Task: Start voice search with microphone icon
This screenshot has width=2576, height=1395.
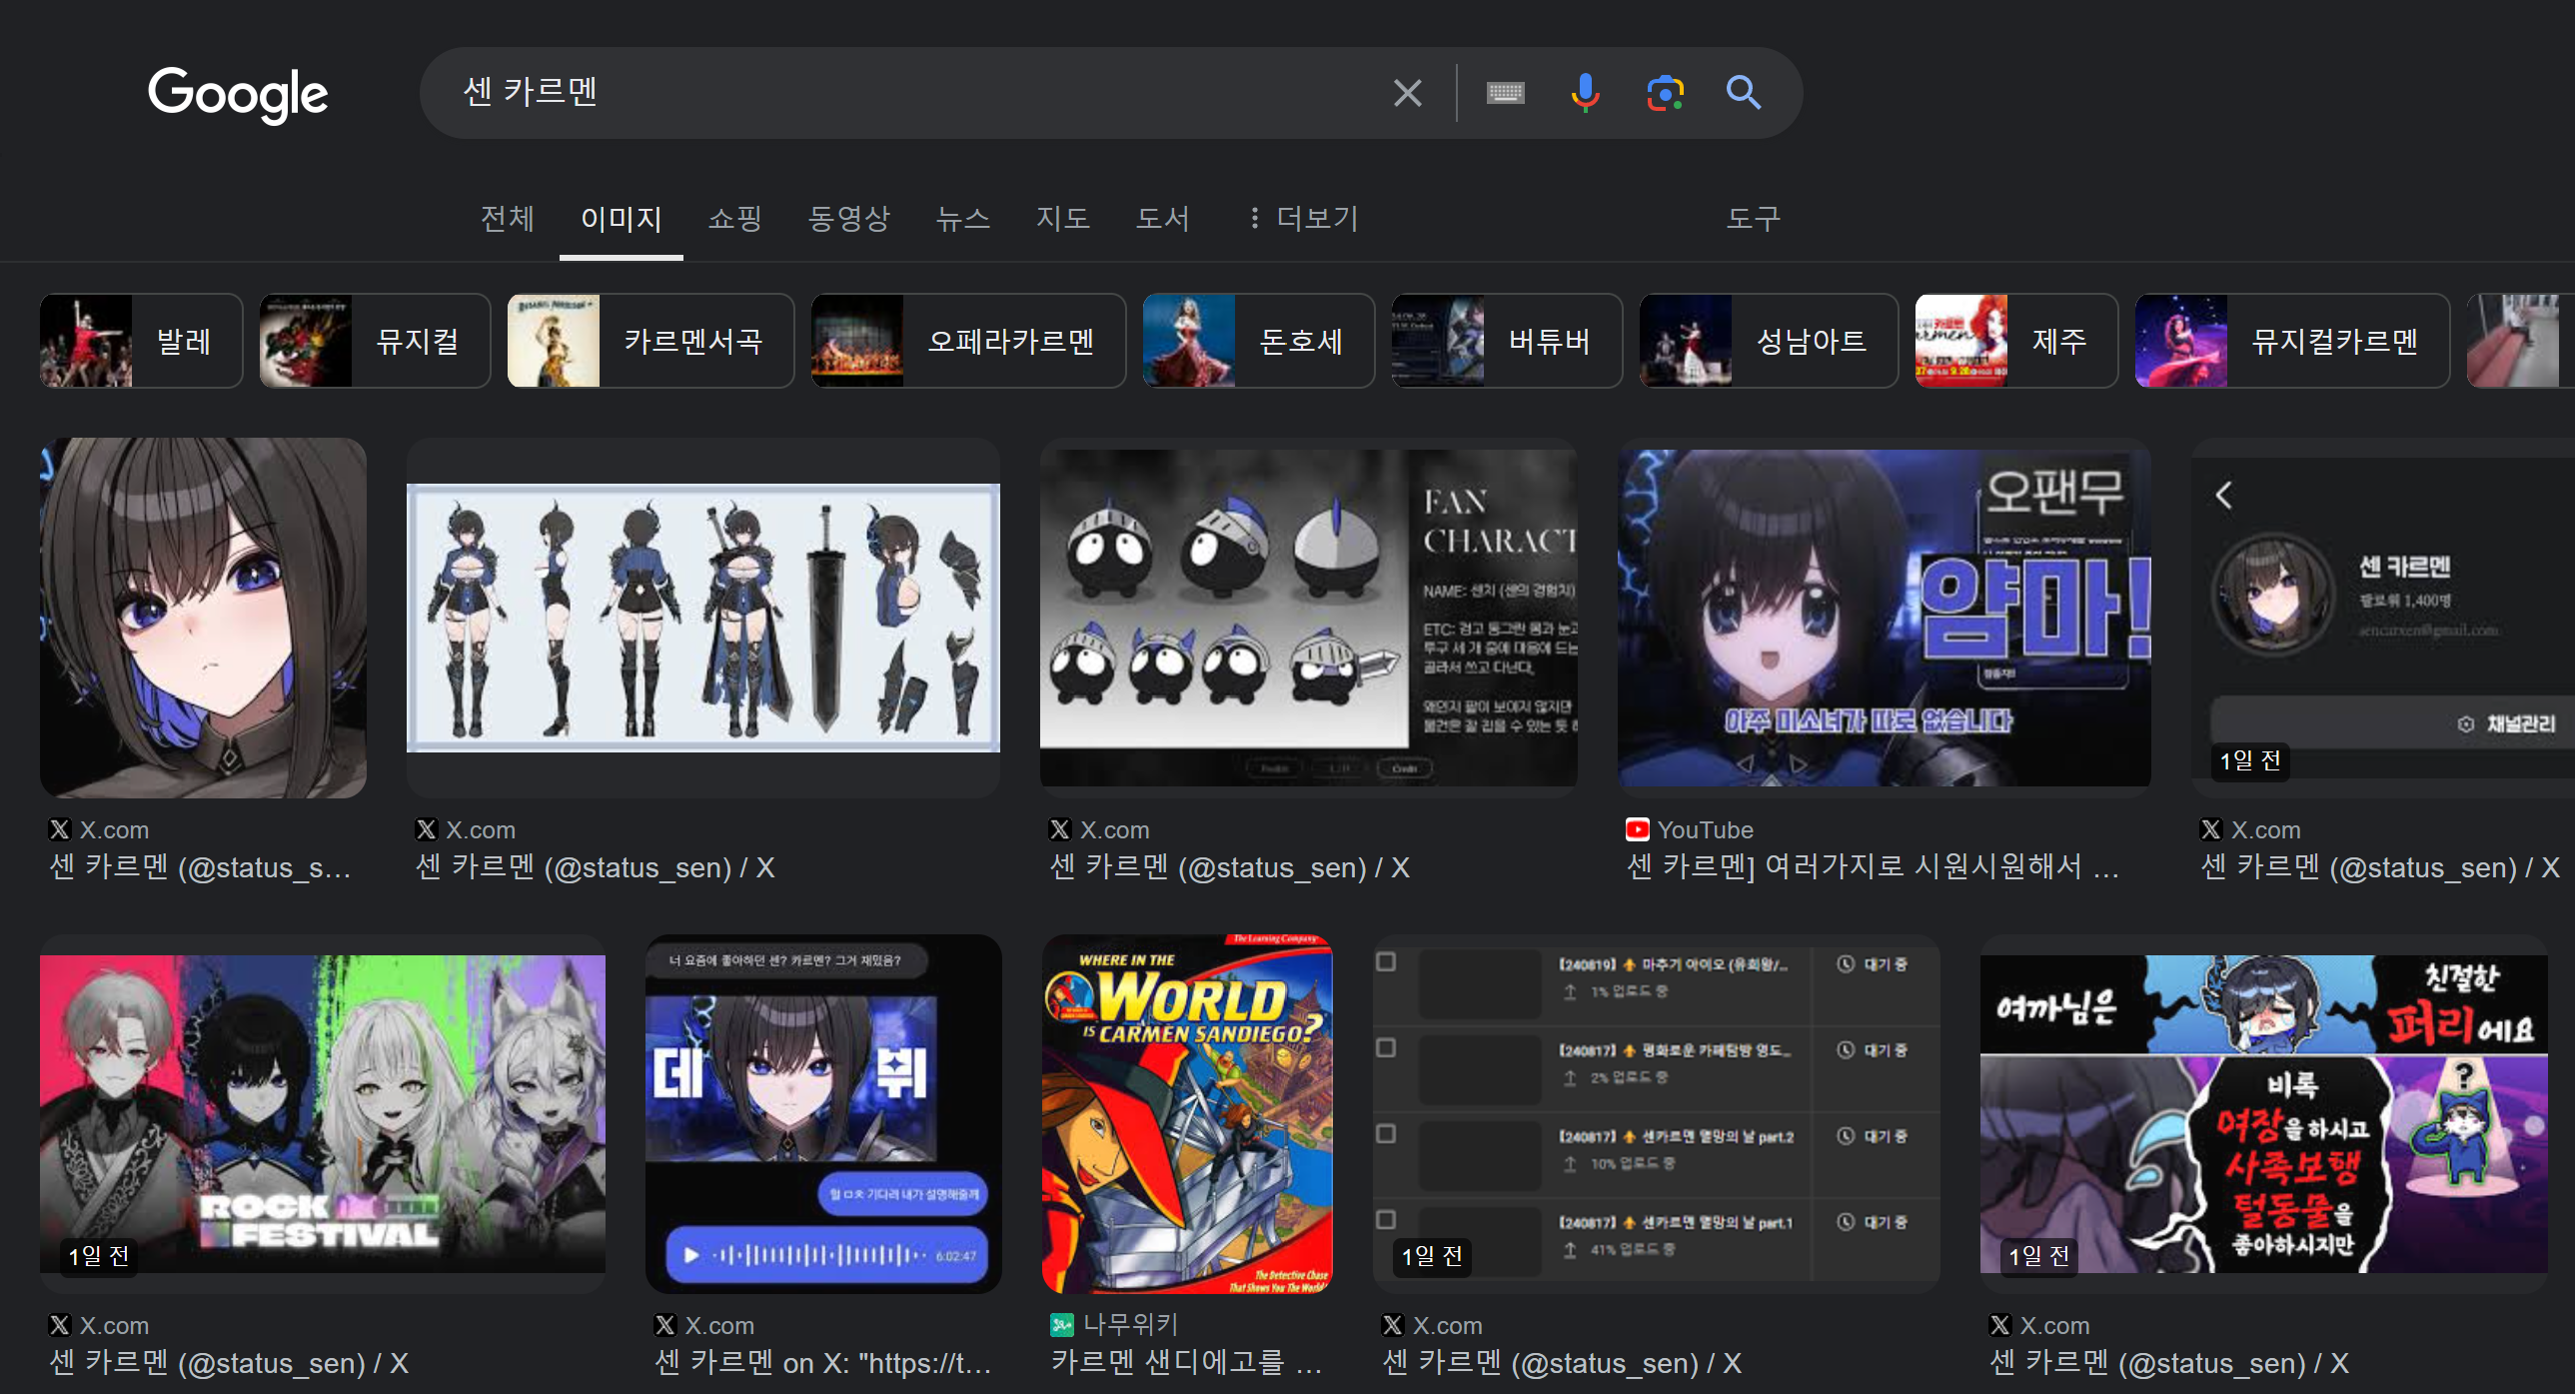Action: (1585, 93)
